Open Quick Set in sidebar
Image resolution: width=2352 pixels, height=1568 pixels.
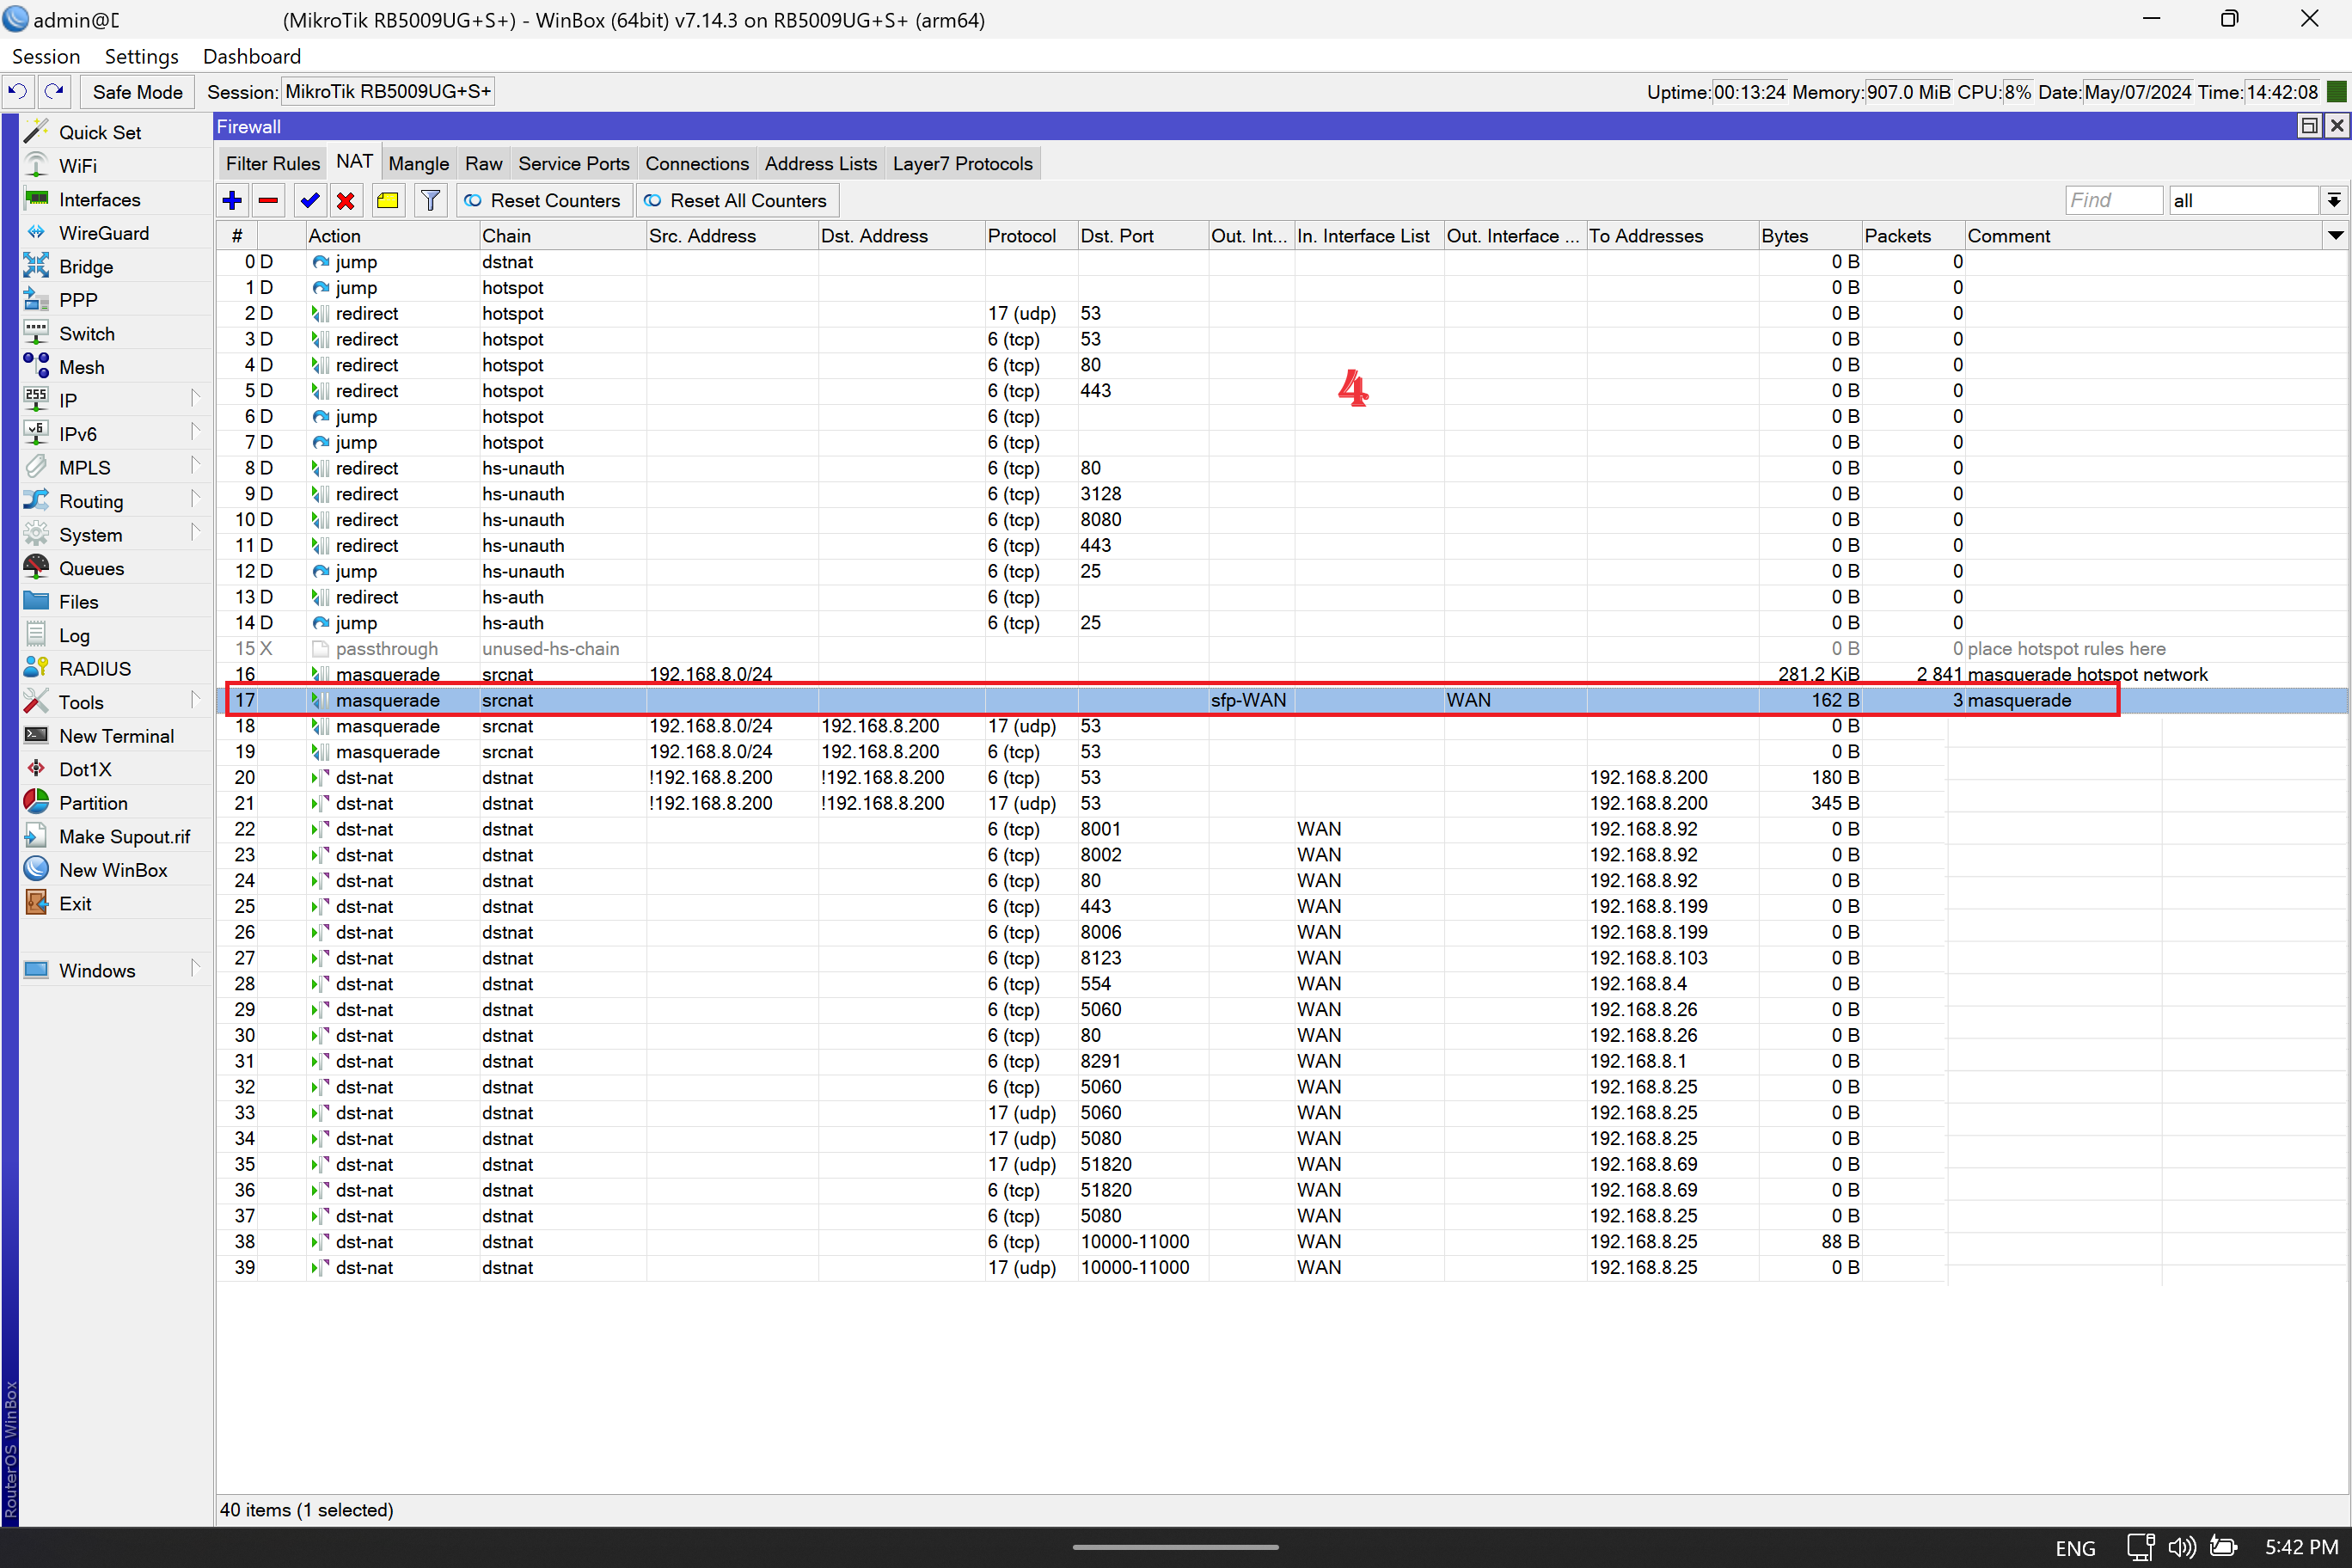coord(100,132)
